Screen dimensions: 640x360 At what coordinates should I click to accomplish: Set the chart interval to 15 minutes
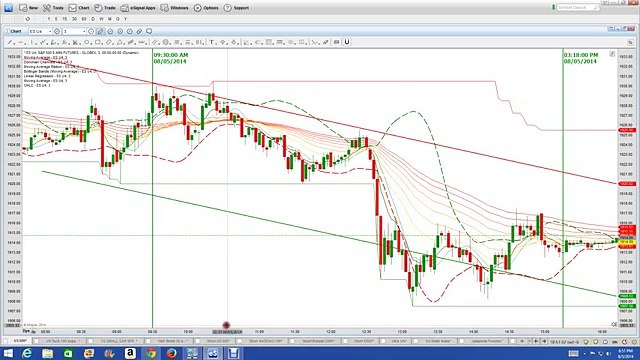64,19
